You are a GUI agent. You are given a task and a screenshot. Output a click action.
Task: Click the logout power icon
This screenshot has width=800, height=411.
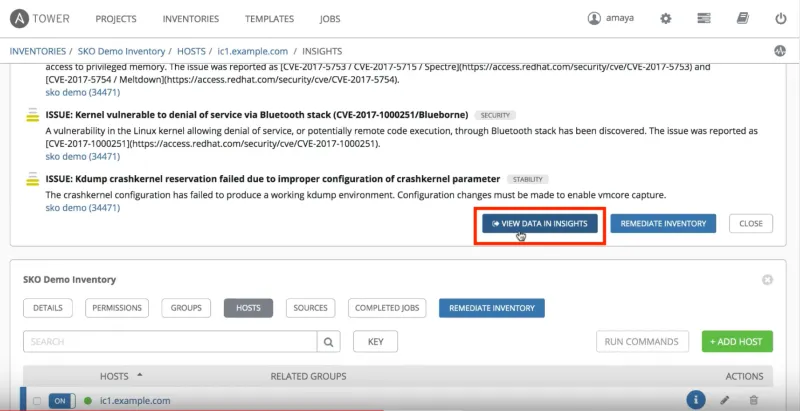point(781,19)
